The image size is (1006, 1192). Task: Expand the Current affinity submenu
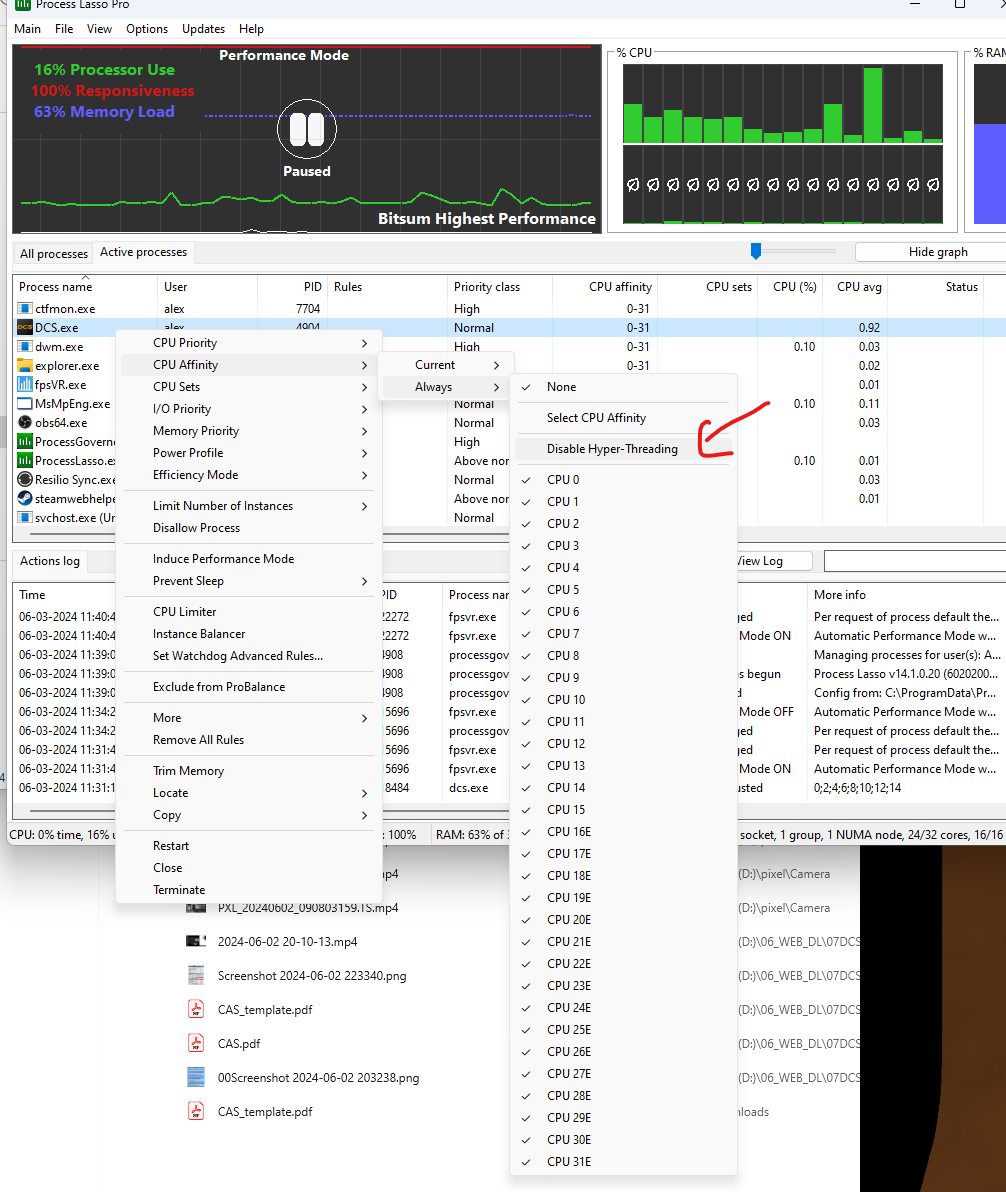[x=446, y=365]
